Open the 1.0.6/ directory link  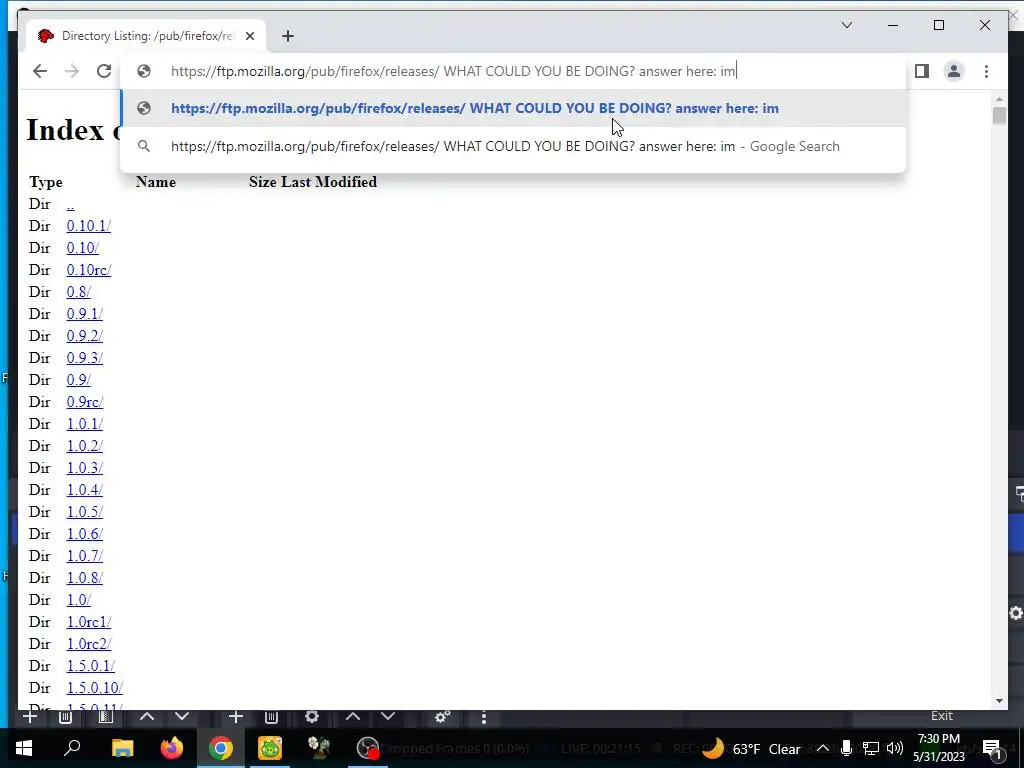point(84,534)
